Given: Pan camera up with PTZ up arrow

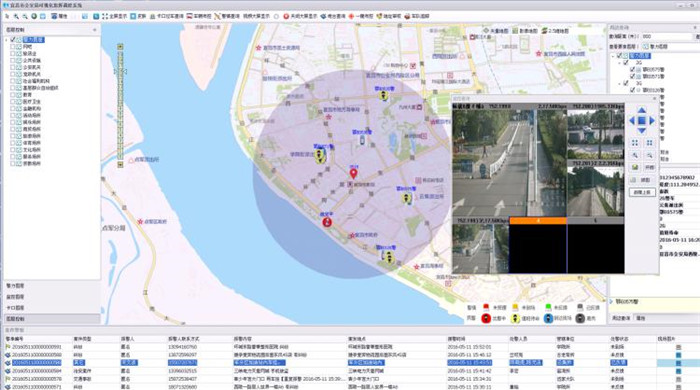Looking at the screenshot, I should [x=642, y=110].
